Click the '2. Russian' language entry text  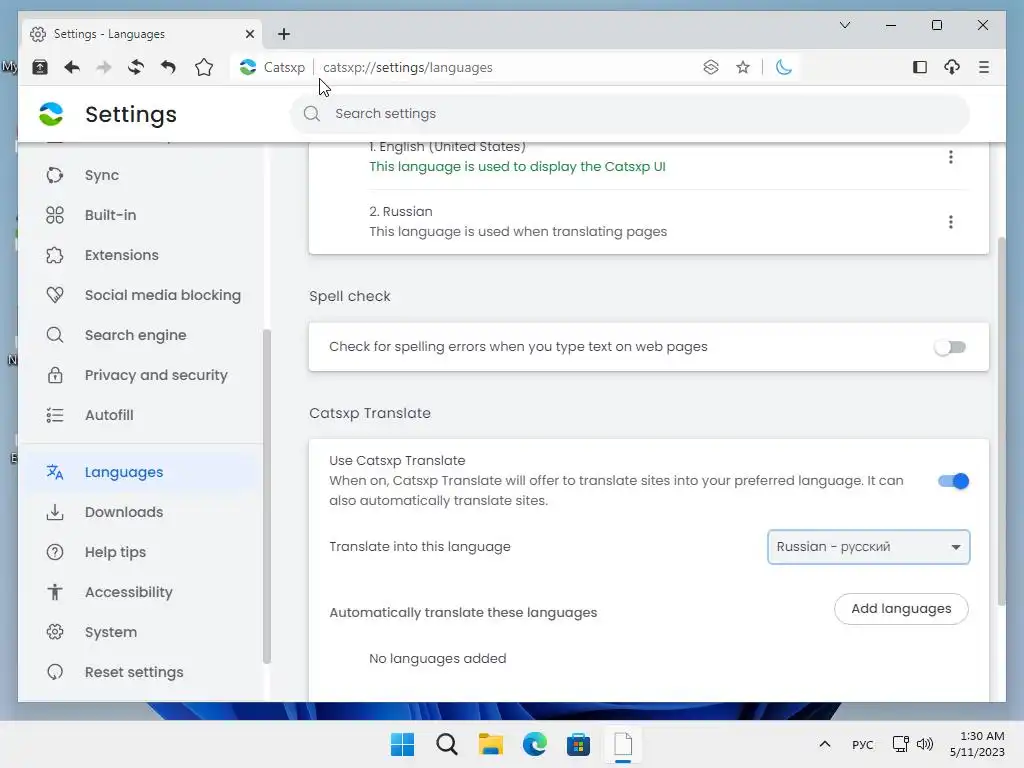click(401, 212)
